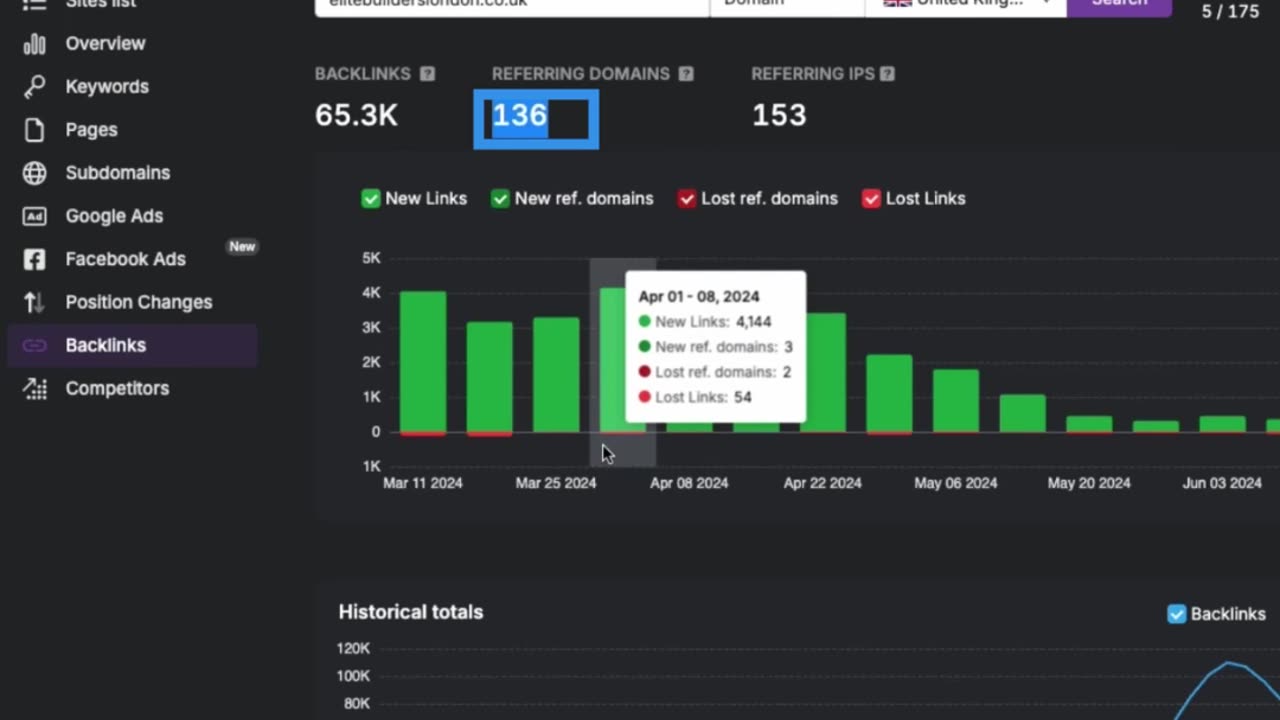Image resolution: width=1280 pixels, height=720 pixels.
Task: Click help icon beside Backlinks heading
Action: (427, 74)
